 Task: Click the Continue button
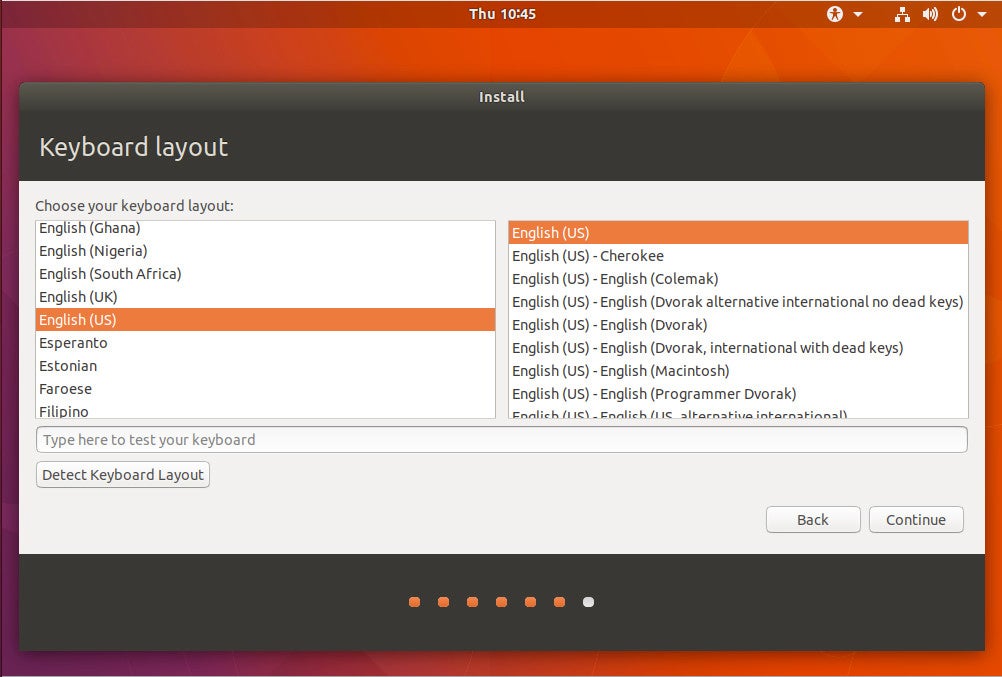(x=916, y=520)
